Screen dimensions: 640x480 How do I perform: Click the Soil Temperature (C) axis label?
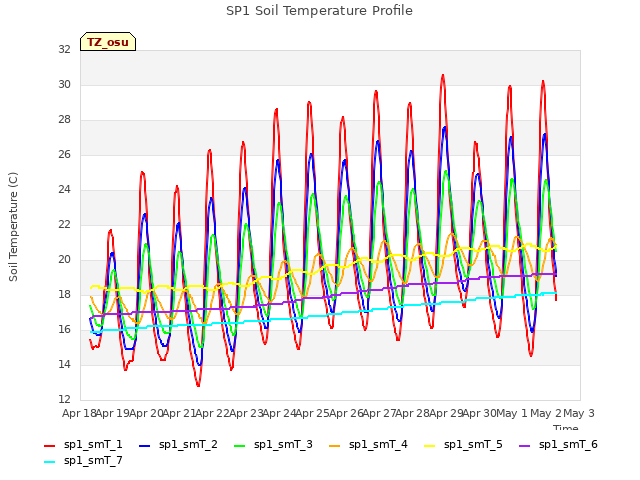13,227
